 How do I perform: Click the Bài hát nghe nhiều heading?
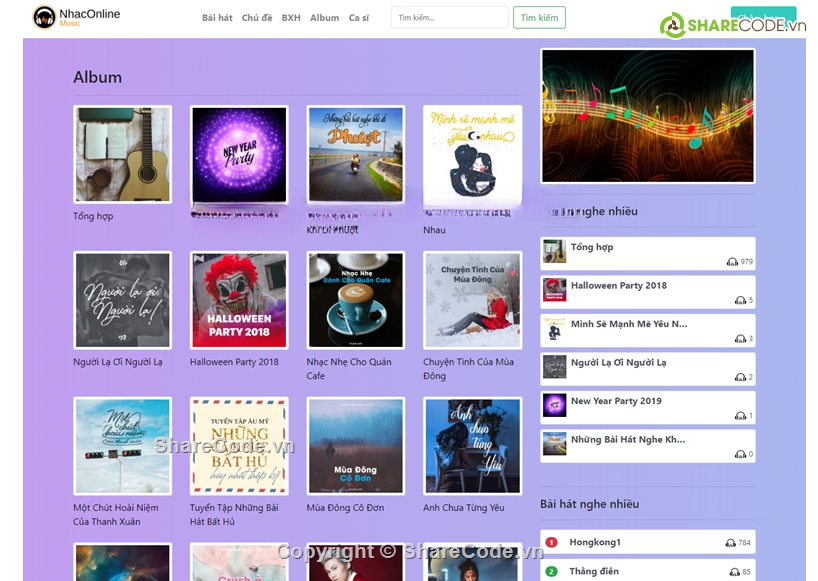tap(590, 504)
